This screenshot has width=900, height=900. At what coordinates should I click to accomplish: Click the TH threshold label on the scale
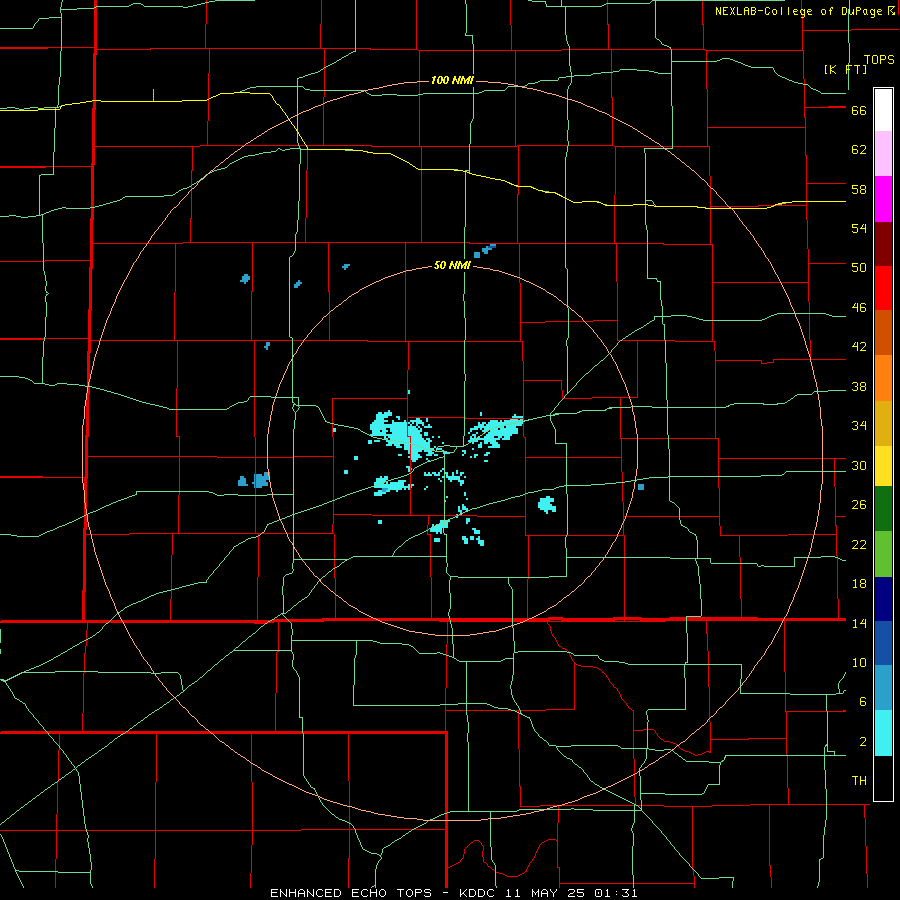tap(859, 781)
